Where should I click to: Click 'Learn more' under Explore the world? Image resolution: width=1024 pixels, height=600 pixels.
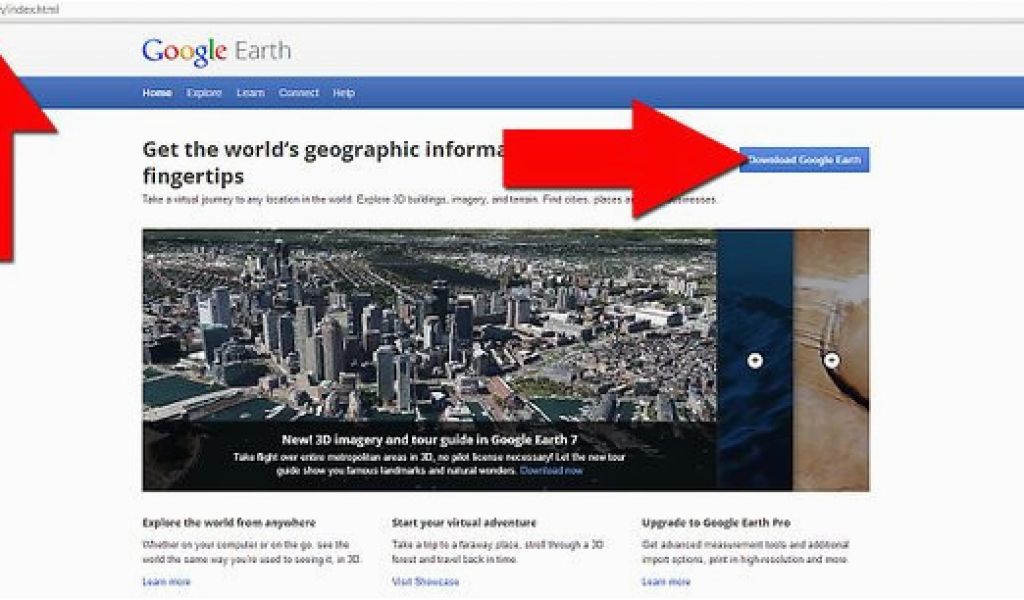(167, 582)
